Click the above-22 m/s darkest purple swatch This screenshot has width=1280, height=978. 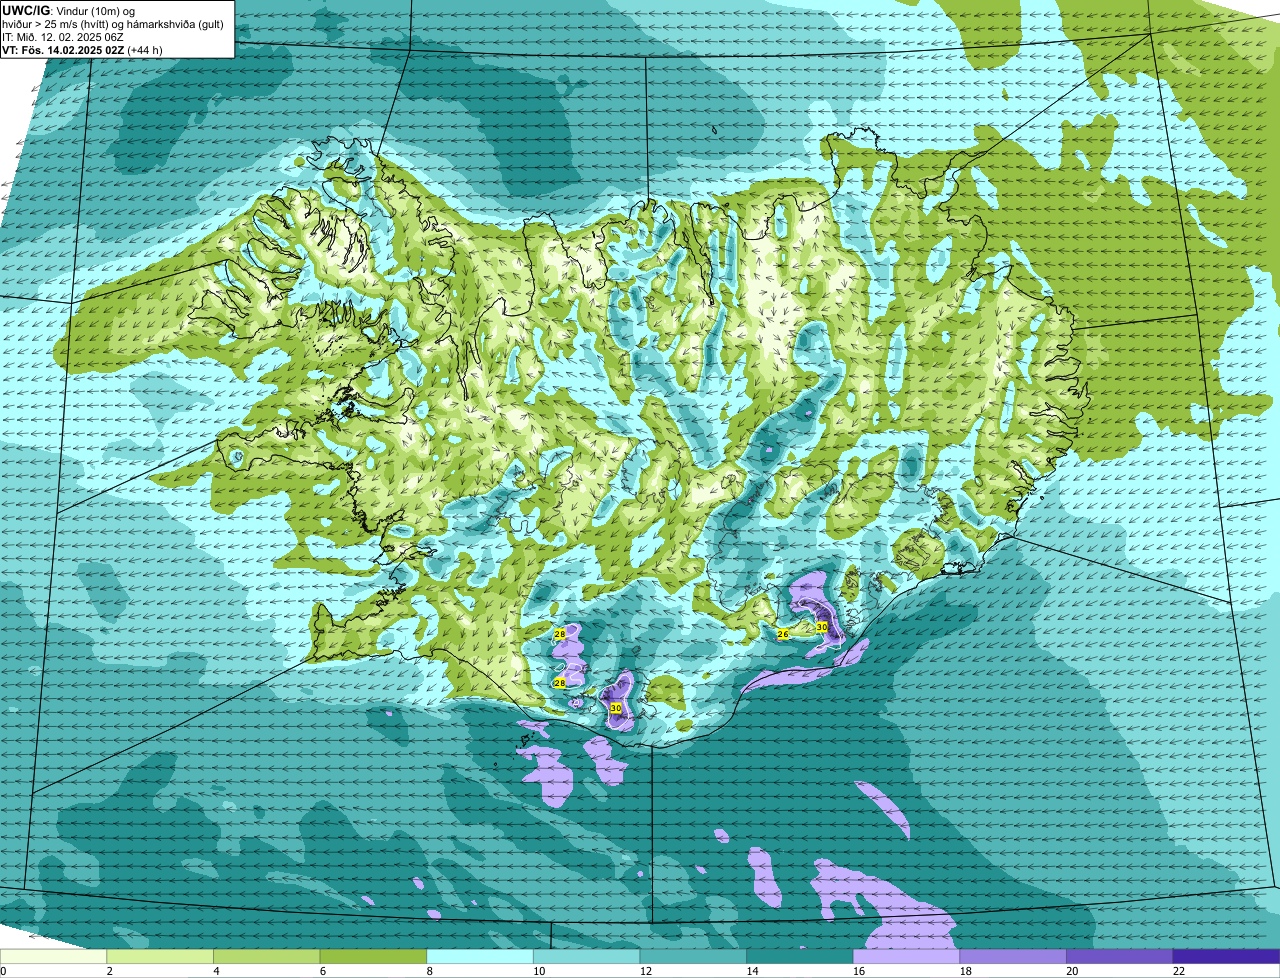tap(1227, 957)
